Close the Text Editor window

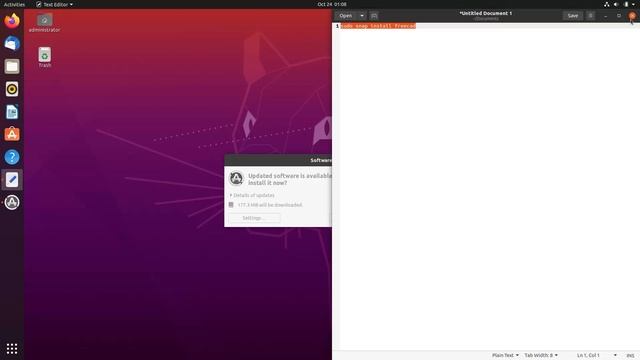pyautogui.click(x=632, y=16)
